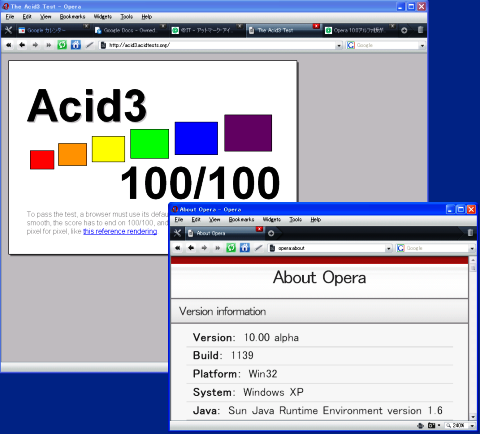This screenshot has height=434, width=480.
Task: Click wand icon in About Opera window
Action: click(258, 248)
